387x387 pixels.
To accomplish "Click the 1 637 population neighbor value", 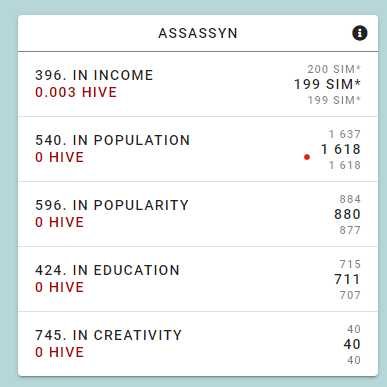I will point(345,134).
